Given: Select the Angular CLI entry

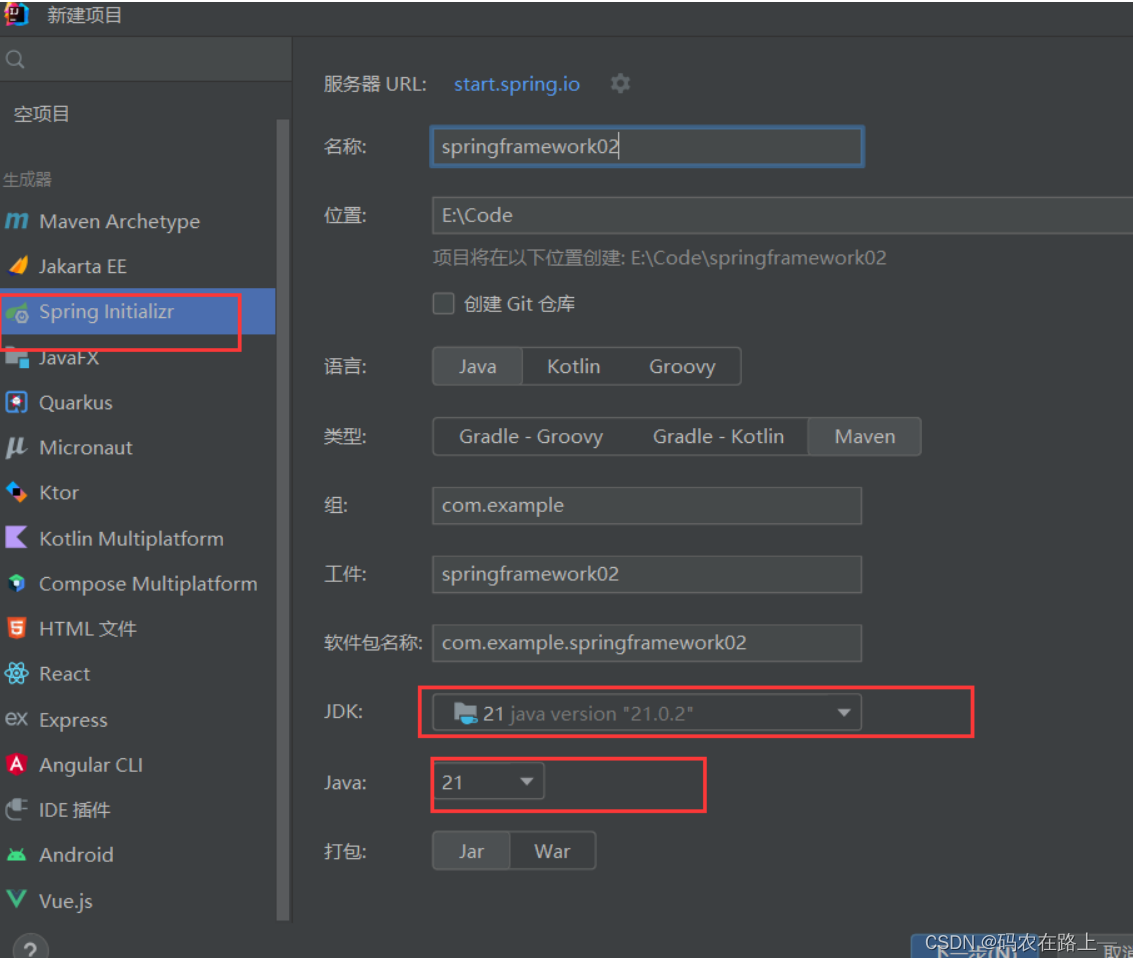Looking at the screenshot, I should click(x=137, y=765).
